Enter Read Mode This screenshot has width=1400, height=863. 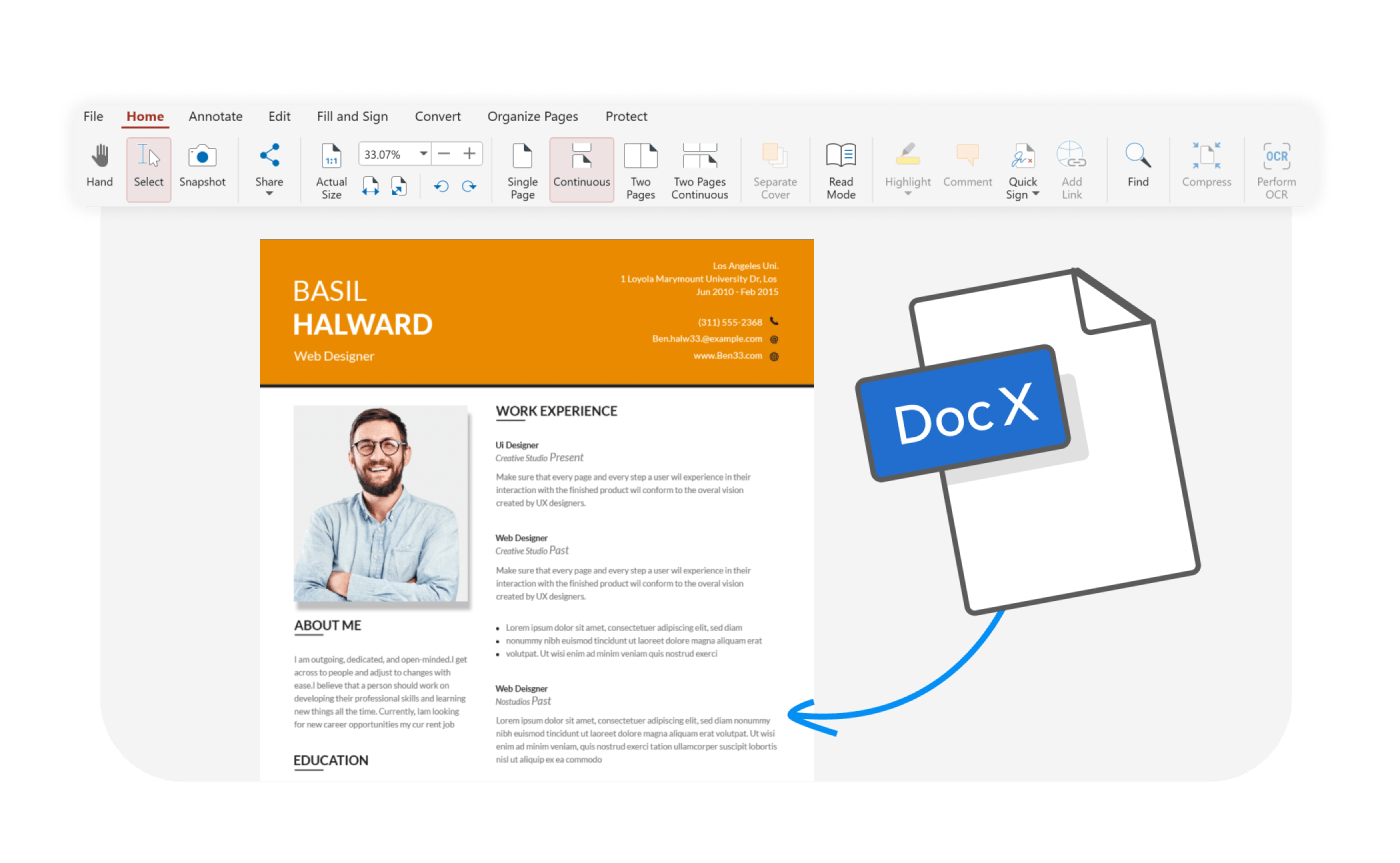pyautogui.click(x=841, y=171)
